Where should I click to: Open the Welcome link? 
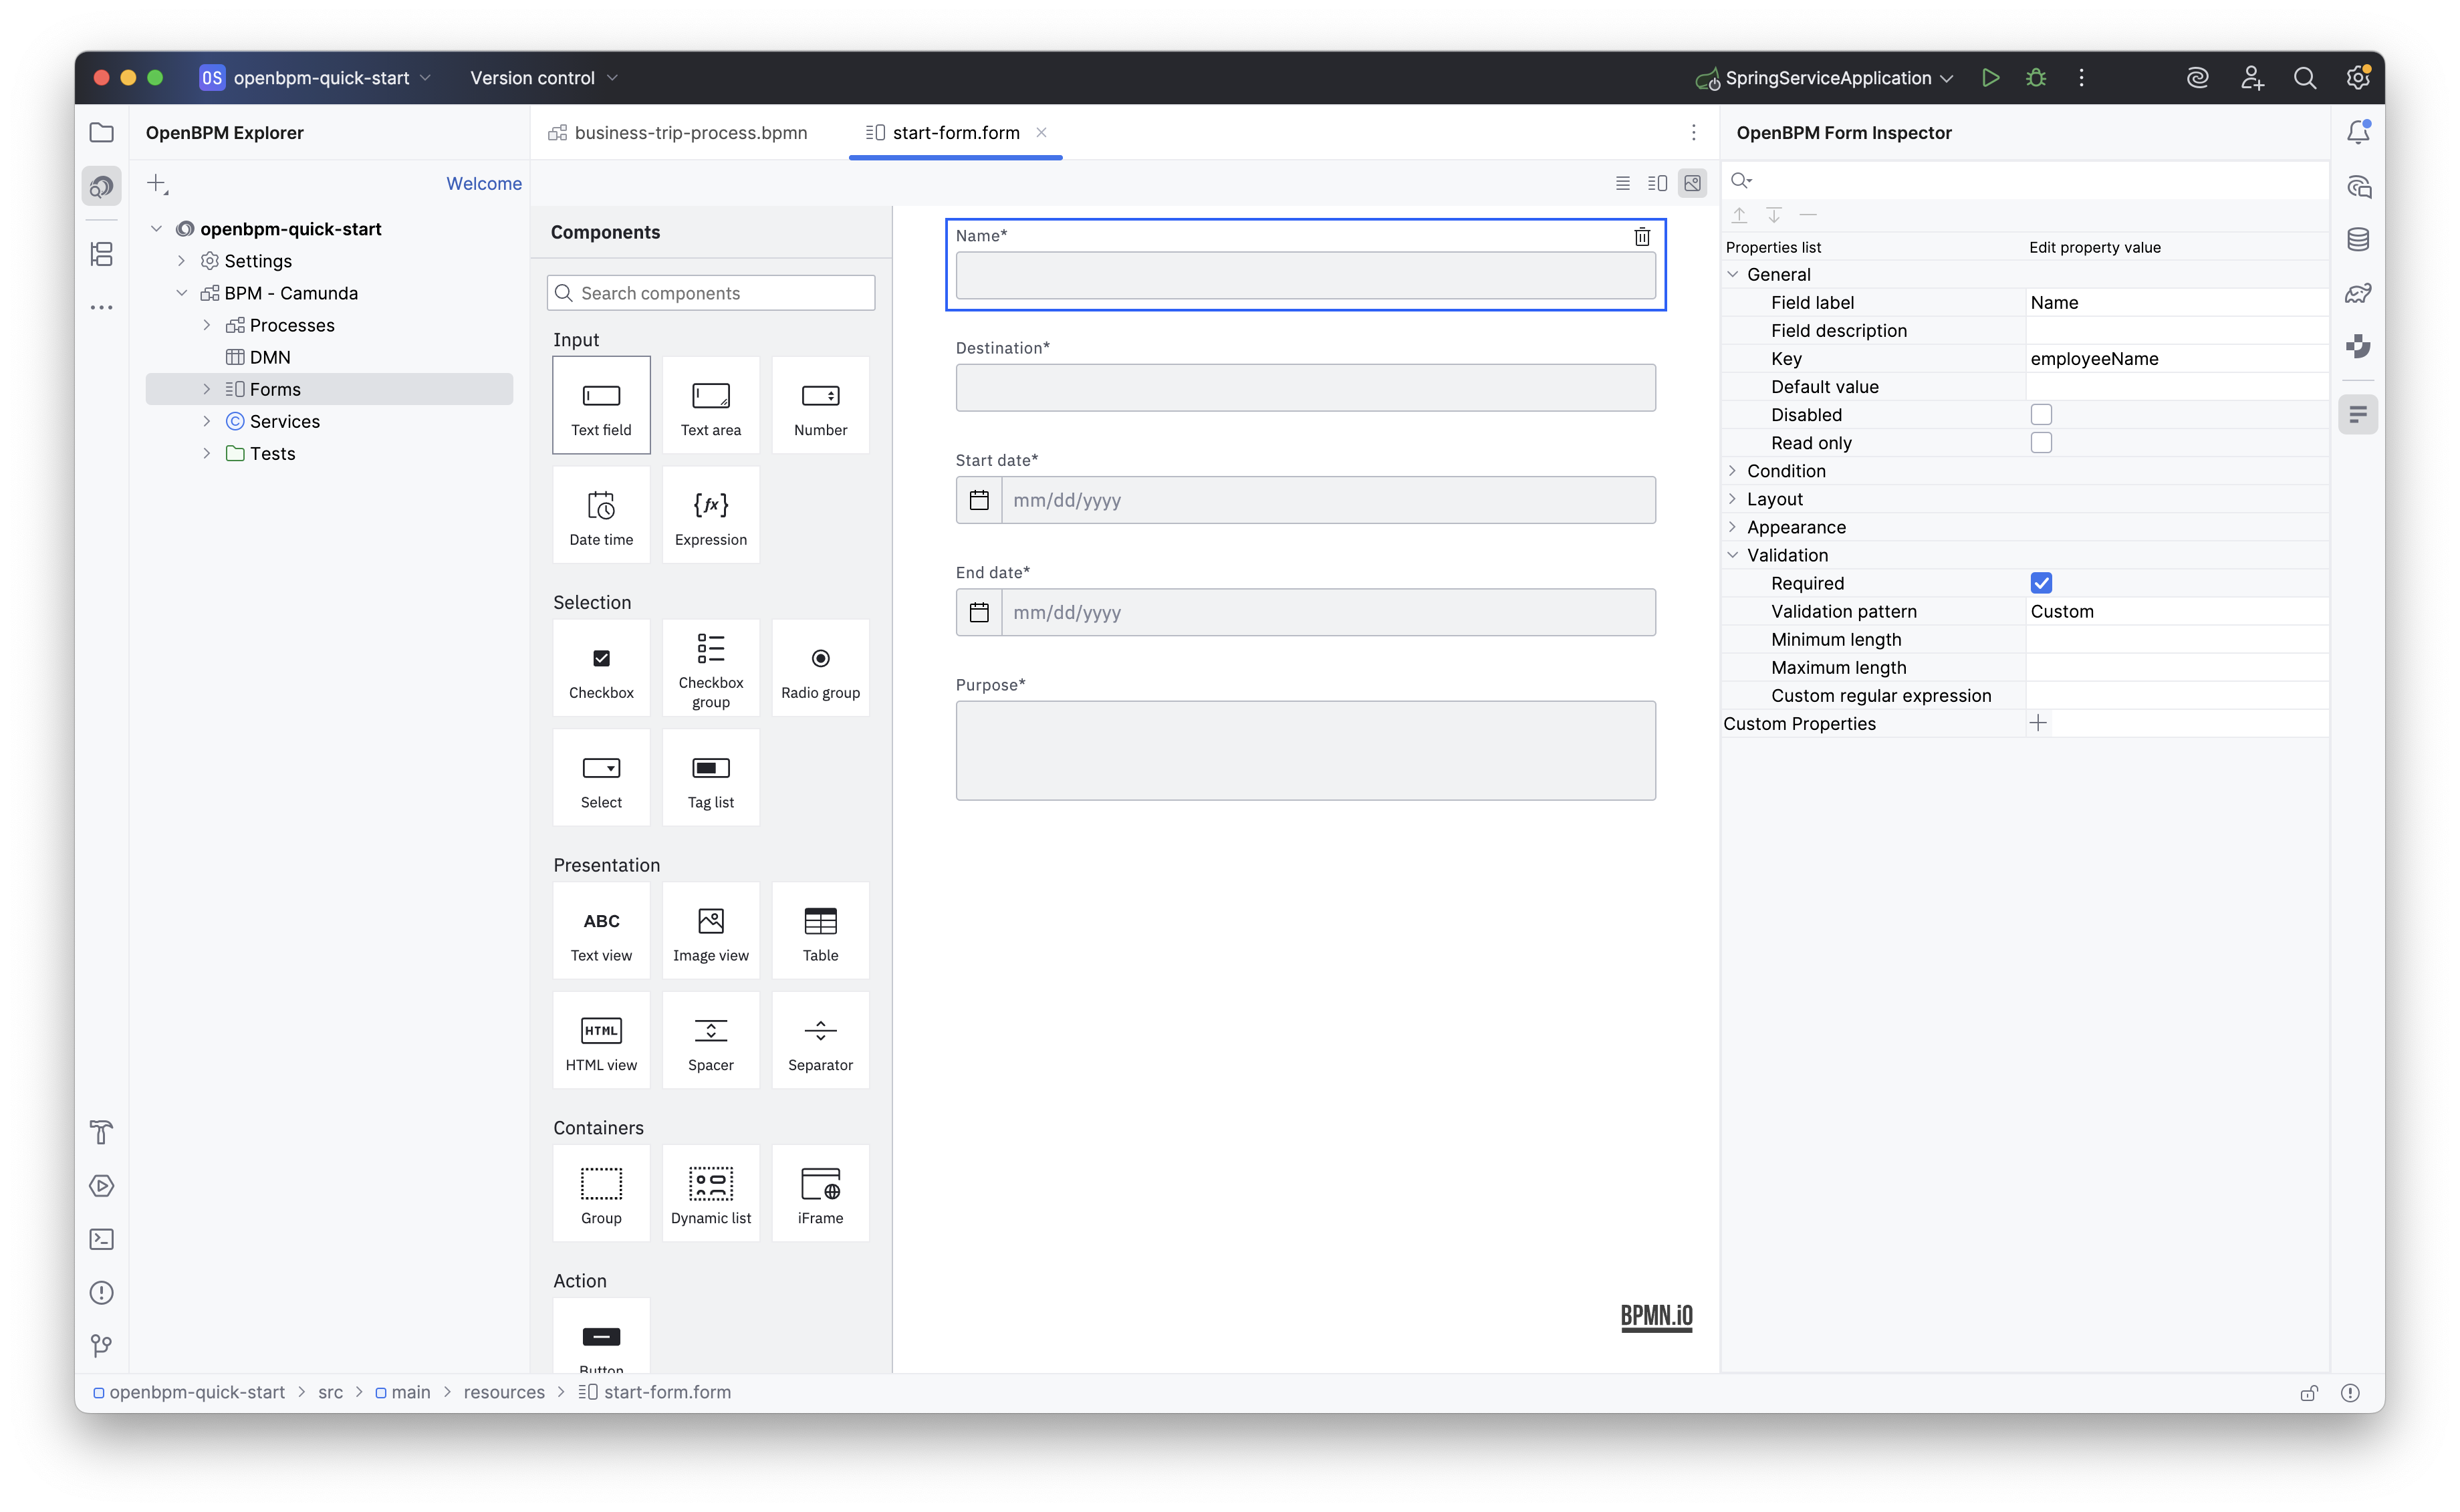click(x=484, y=184)
